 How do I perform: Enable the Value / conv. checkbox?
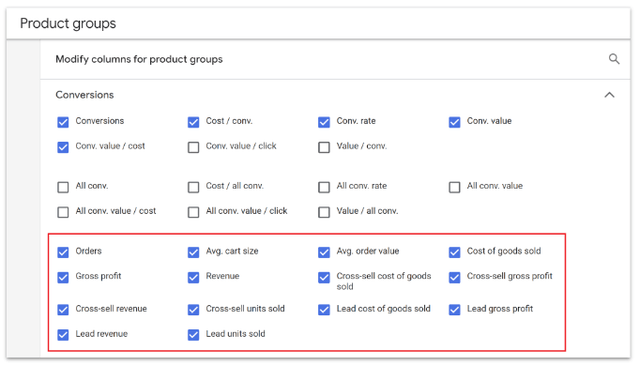point(324,147)
